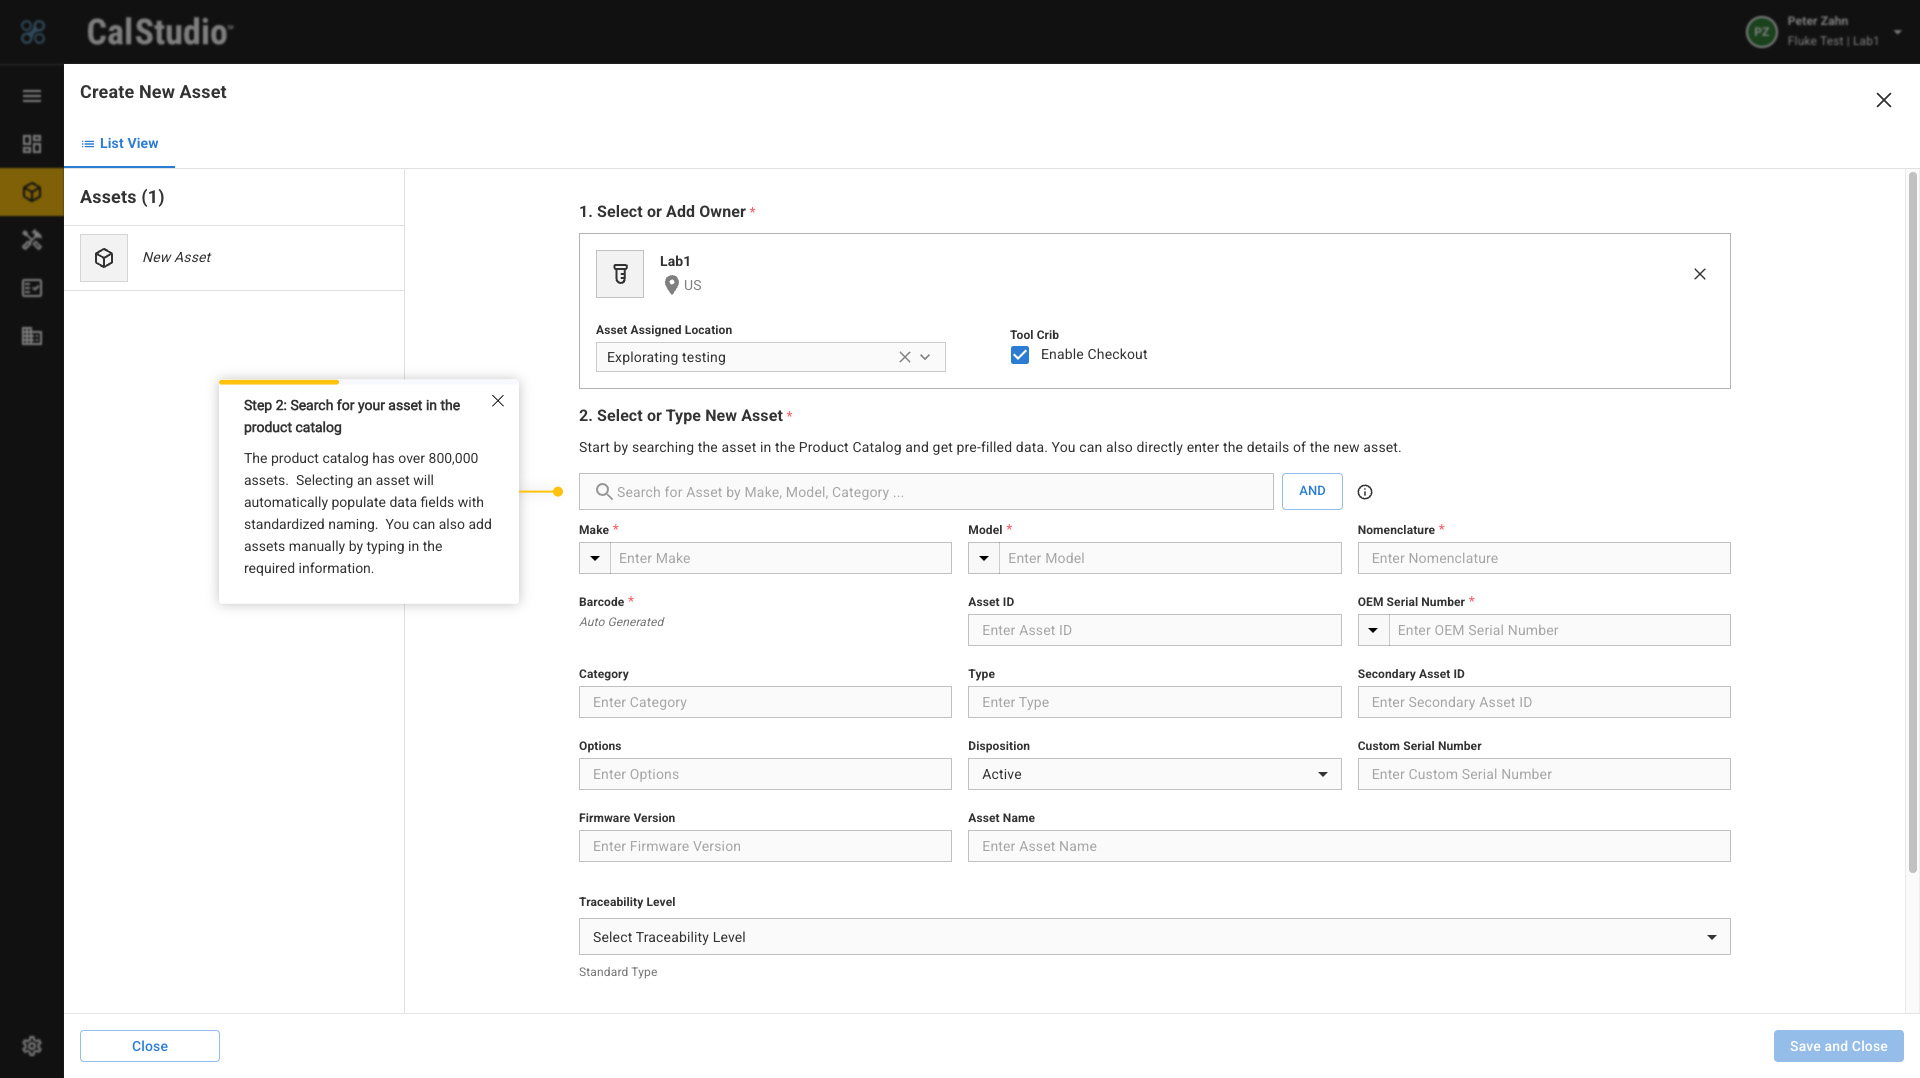1920x1078 pixels.
Task: Toggle the Enable Checkout checkbox
Action: tap(1020, 355)
